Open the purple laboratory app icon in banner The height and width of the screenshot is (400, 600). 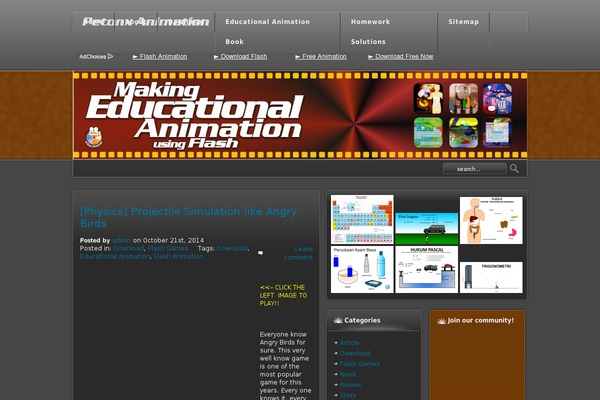point(497,99)
